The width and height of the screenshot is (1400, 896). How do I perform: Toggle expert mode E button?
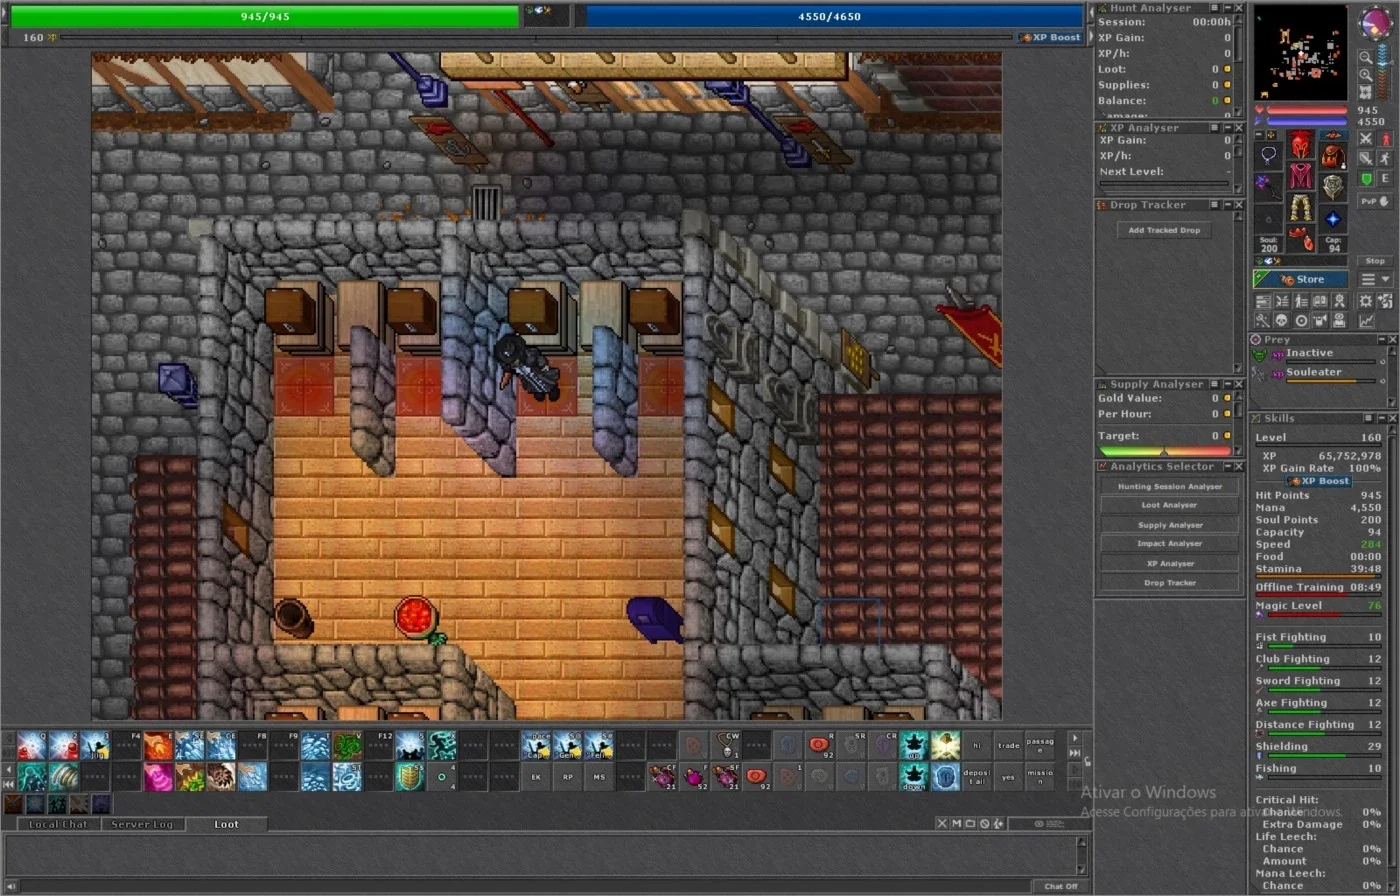click(1385, 178)
